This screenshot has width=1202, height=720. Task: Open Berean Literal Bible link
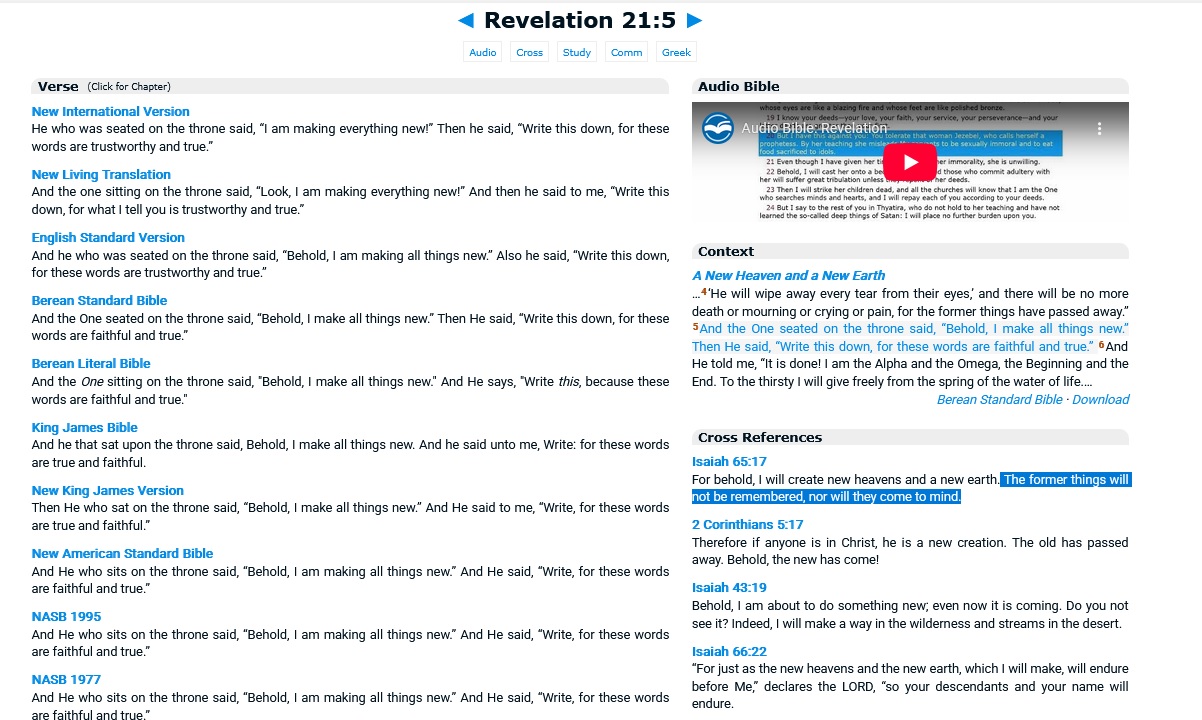(x=91, y=363)
